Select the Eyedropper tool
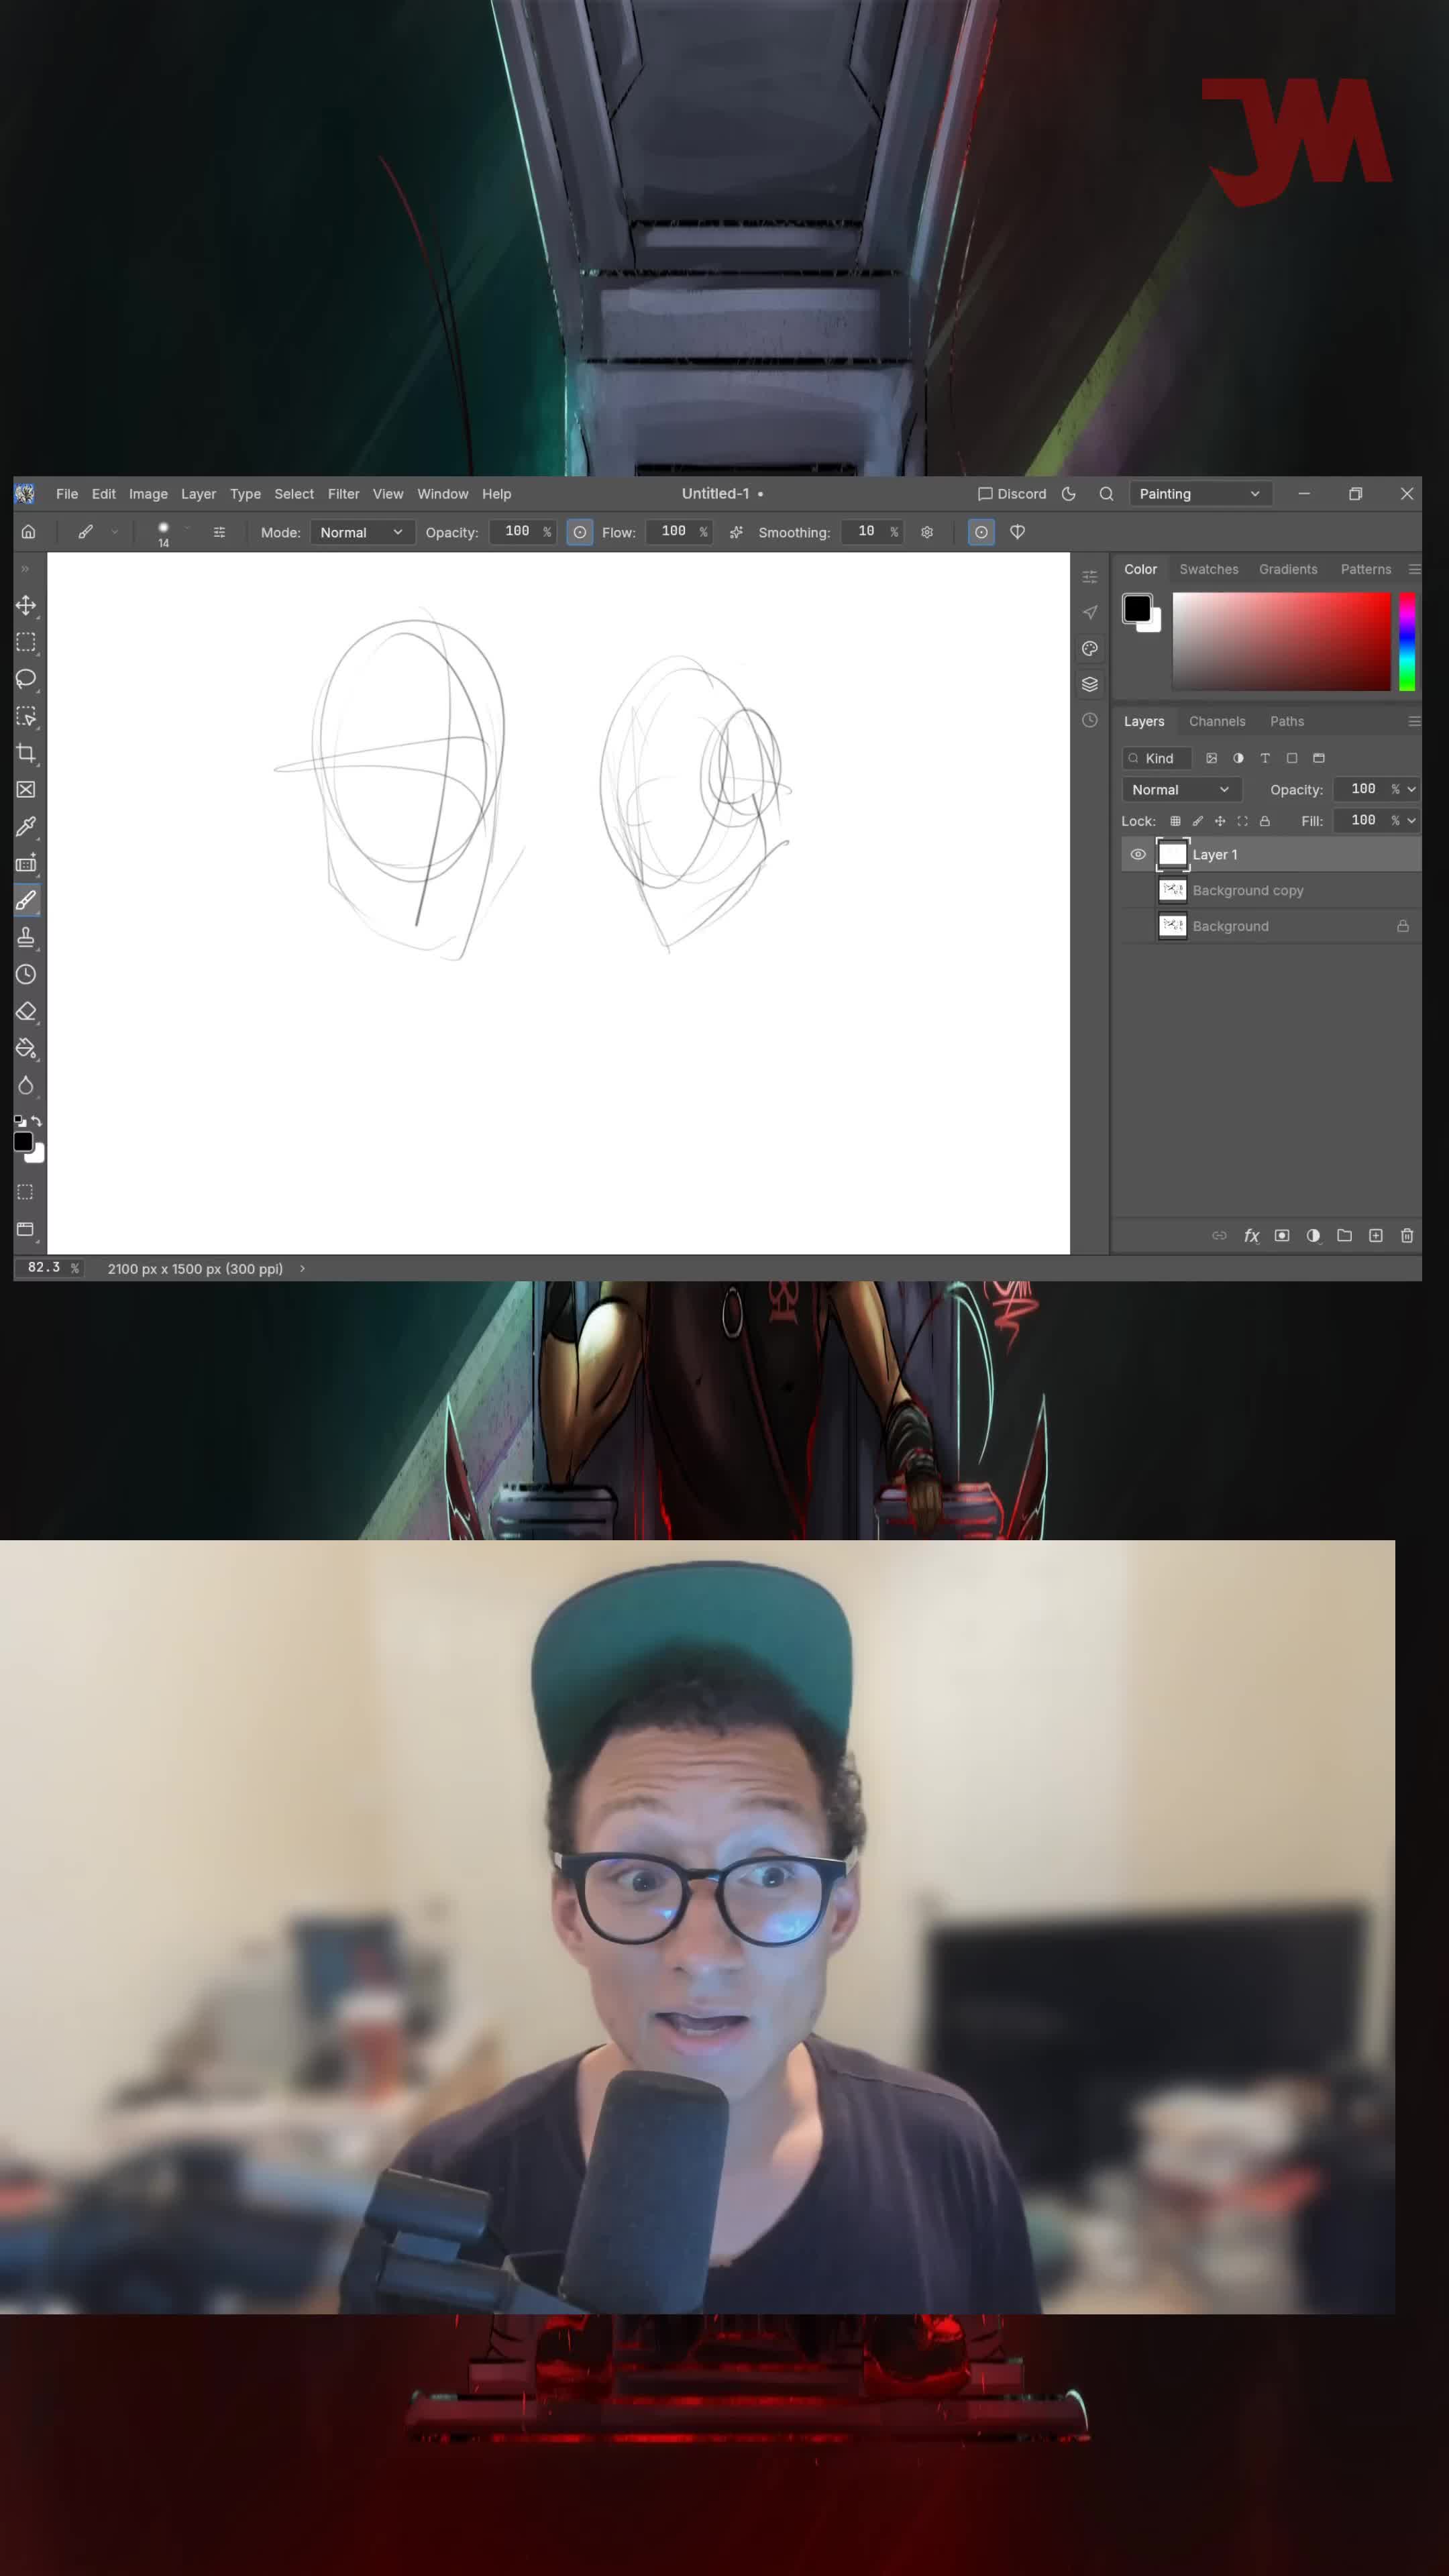This screenshot has height=2576, width=1449. coord(26,827)
